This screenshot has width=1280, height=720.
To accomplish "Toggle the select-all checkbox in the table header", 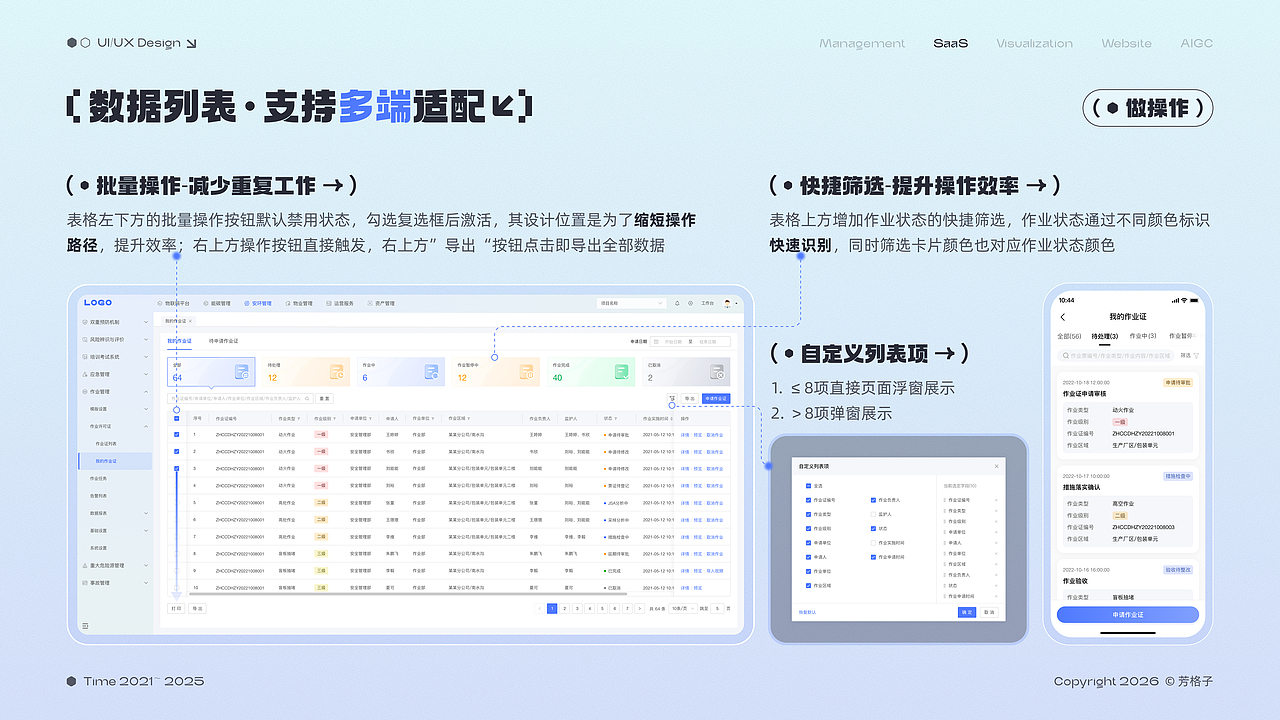I will pos(176,418).
